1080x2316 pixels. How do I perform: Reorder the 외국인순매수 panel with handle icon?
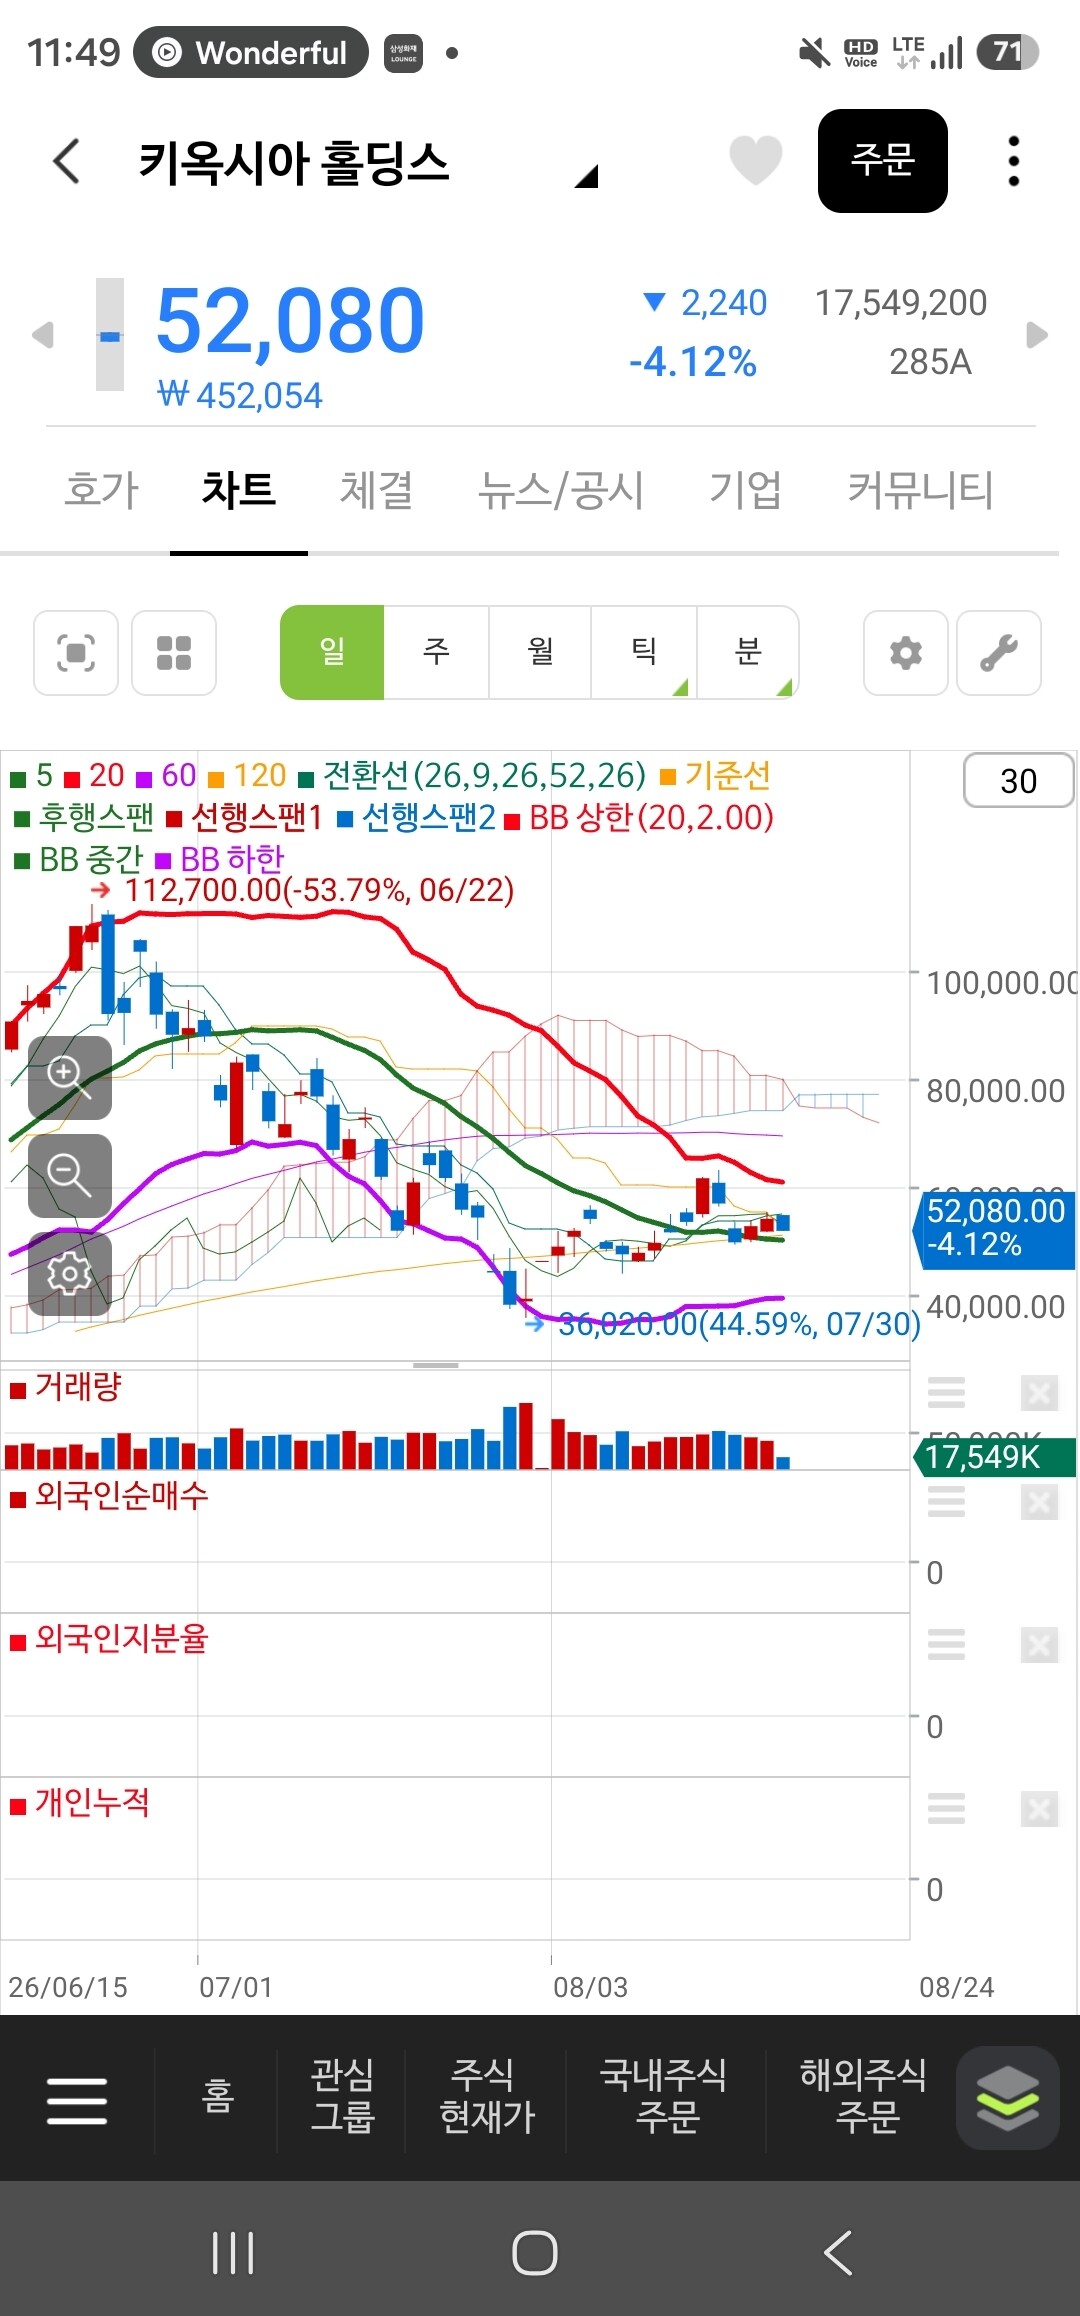tap(946, 1501)
